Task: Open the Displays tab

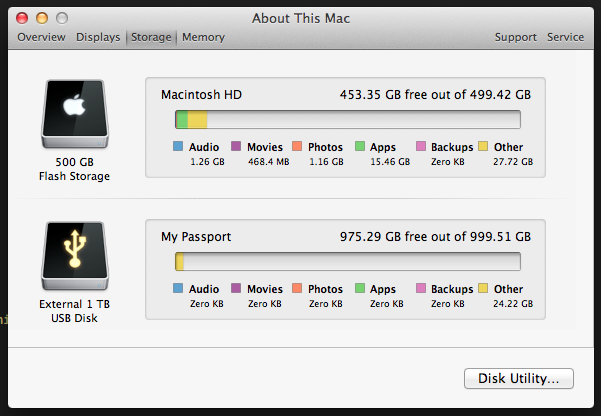Action: click(98, 37)
